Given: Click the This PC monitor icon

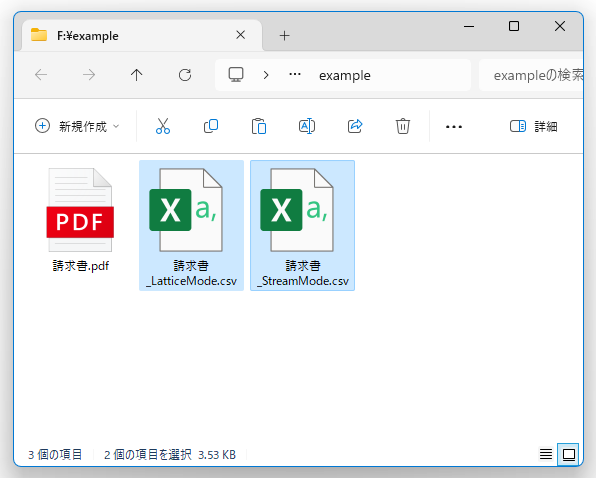Looking at the screenshot, I should click(236, 74).
